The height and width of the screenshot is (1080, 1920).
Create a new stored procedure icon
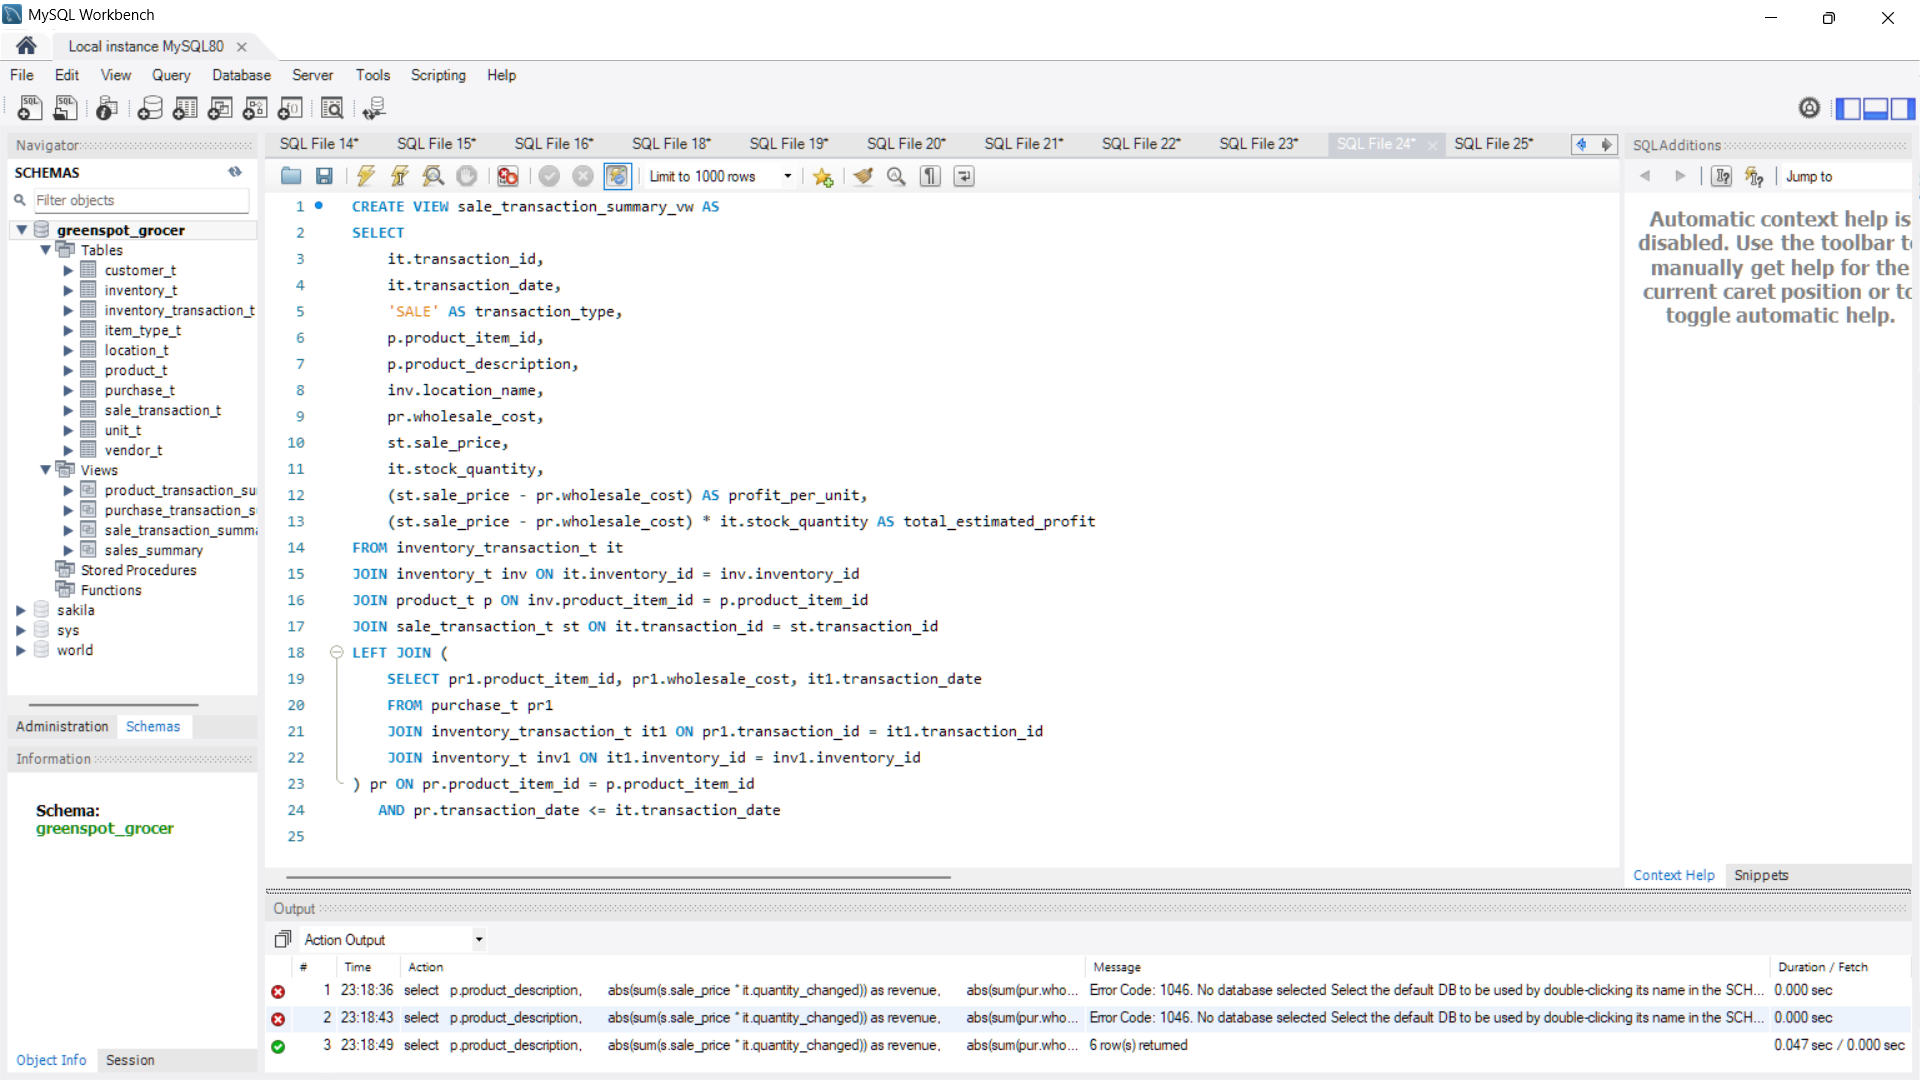[x=255, y=108]
